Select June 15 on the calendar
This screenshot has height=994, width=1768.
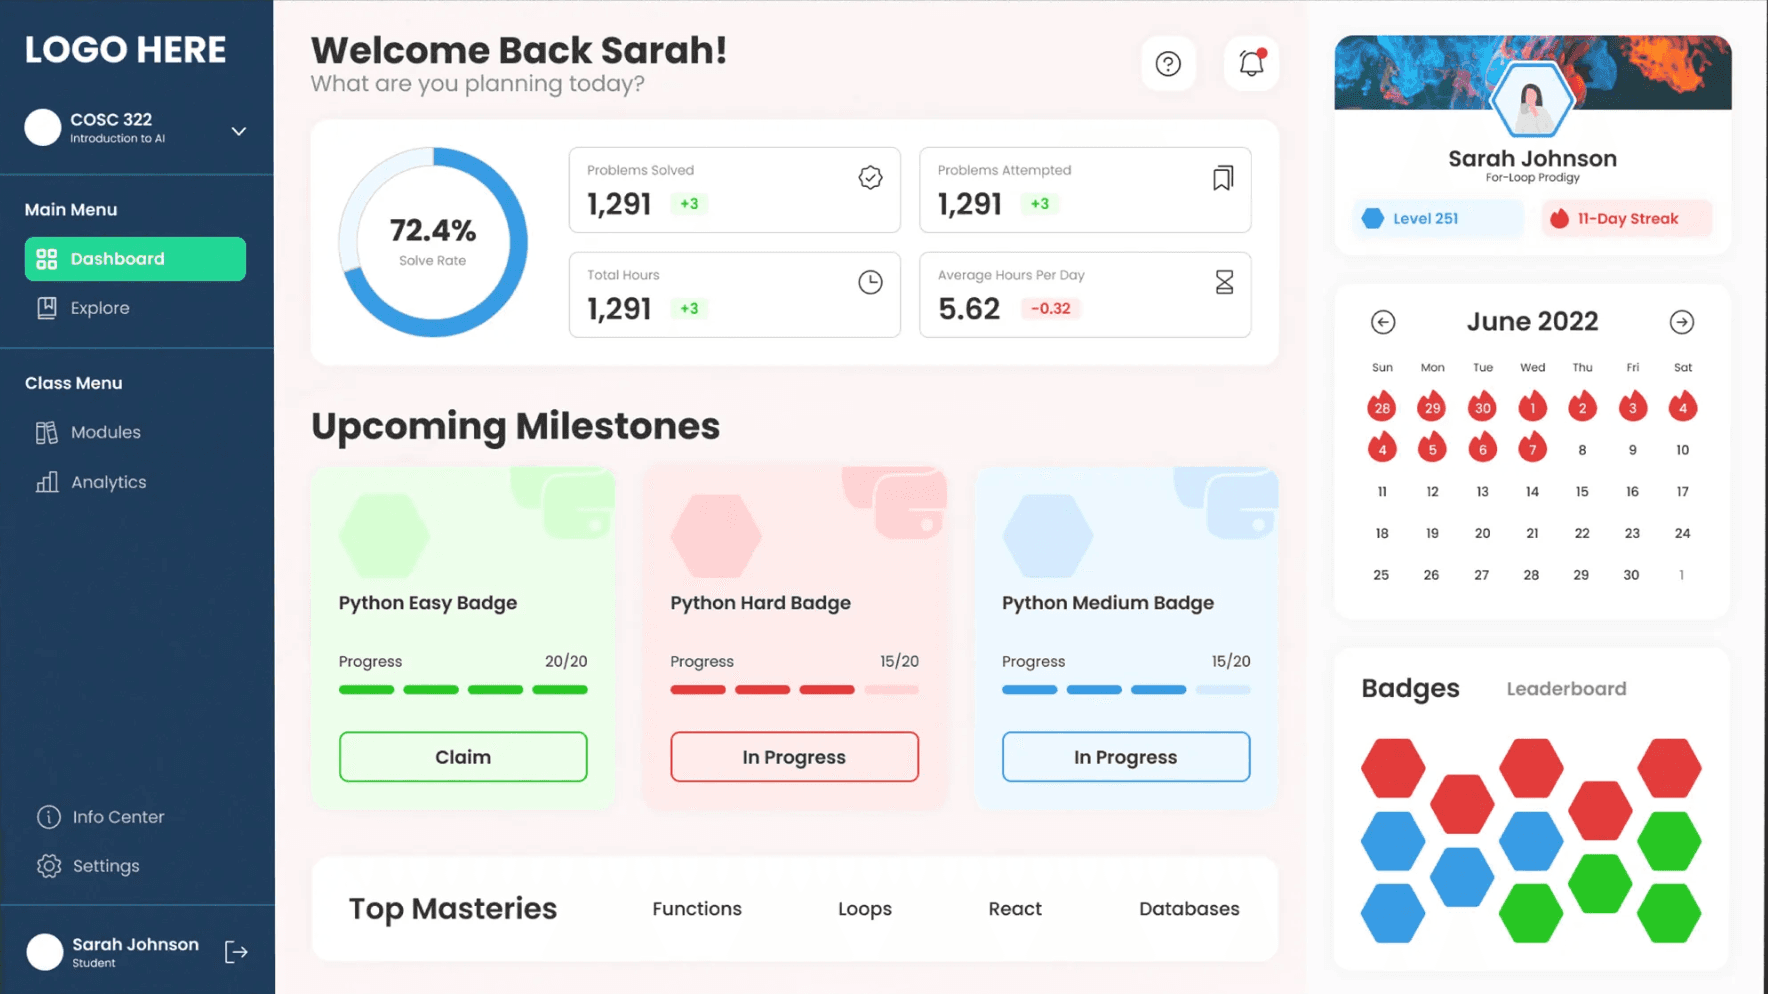click(x=1582, y=491)
